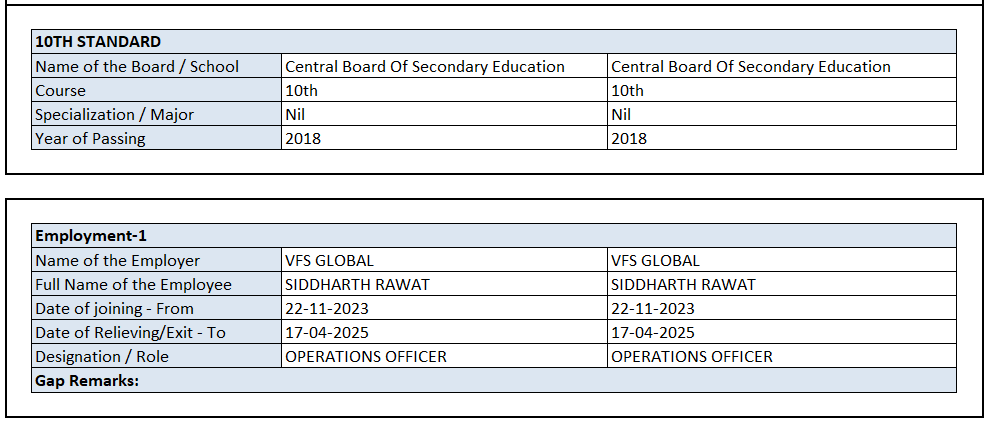
Task: Select the right-column "OPERATIONS OFFICER" cell
Action: [691, 356]
